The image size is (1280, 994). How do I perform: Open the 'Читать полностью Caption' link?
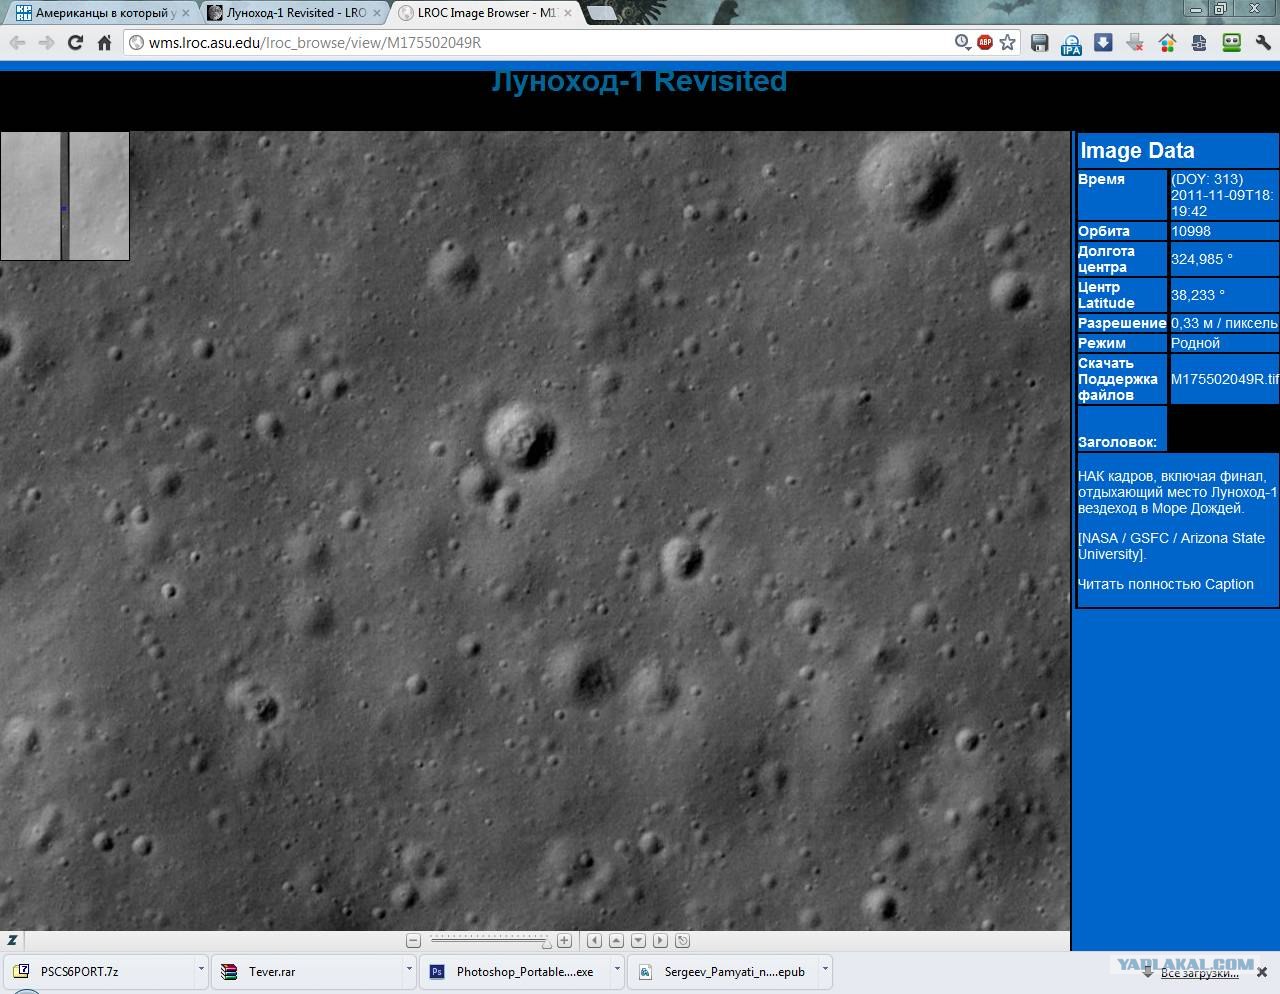click(1165, 584)
